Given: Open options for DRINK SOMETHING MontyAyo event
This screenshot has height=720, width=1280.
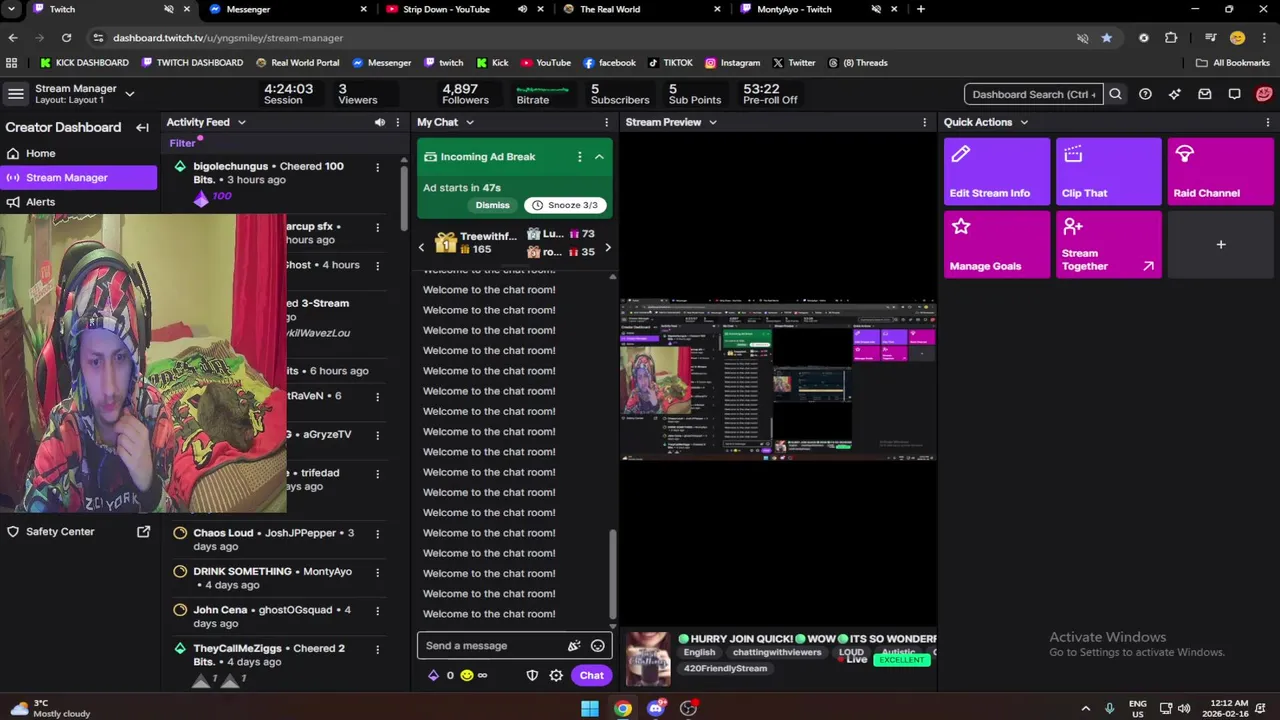Looking at the screenshot, I should point(377,573).
